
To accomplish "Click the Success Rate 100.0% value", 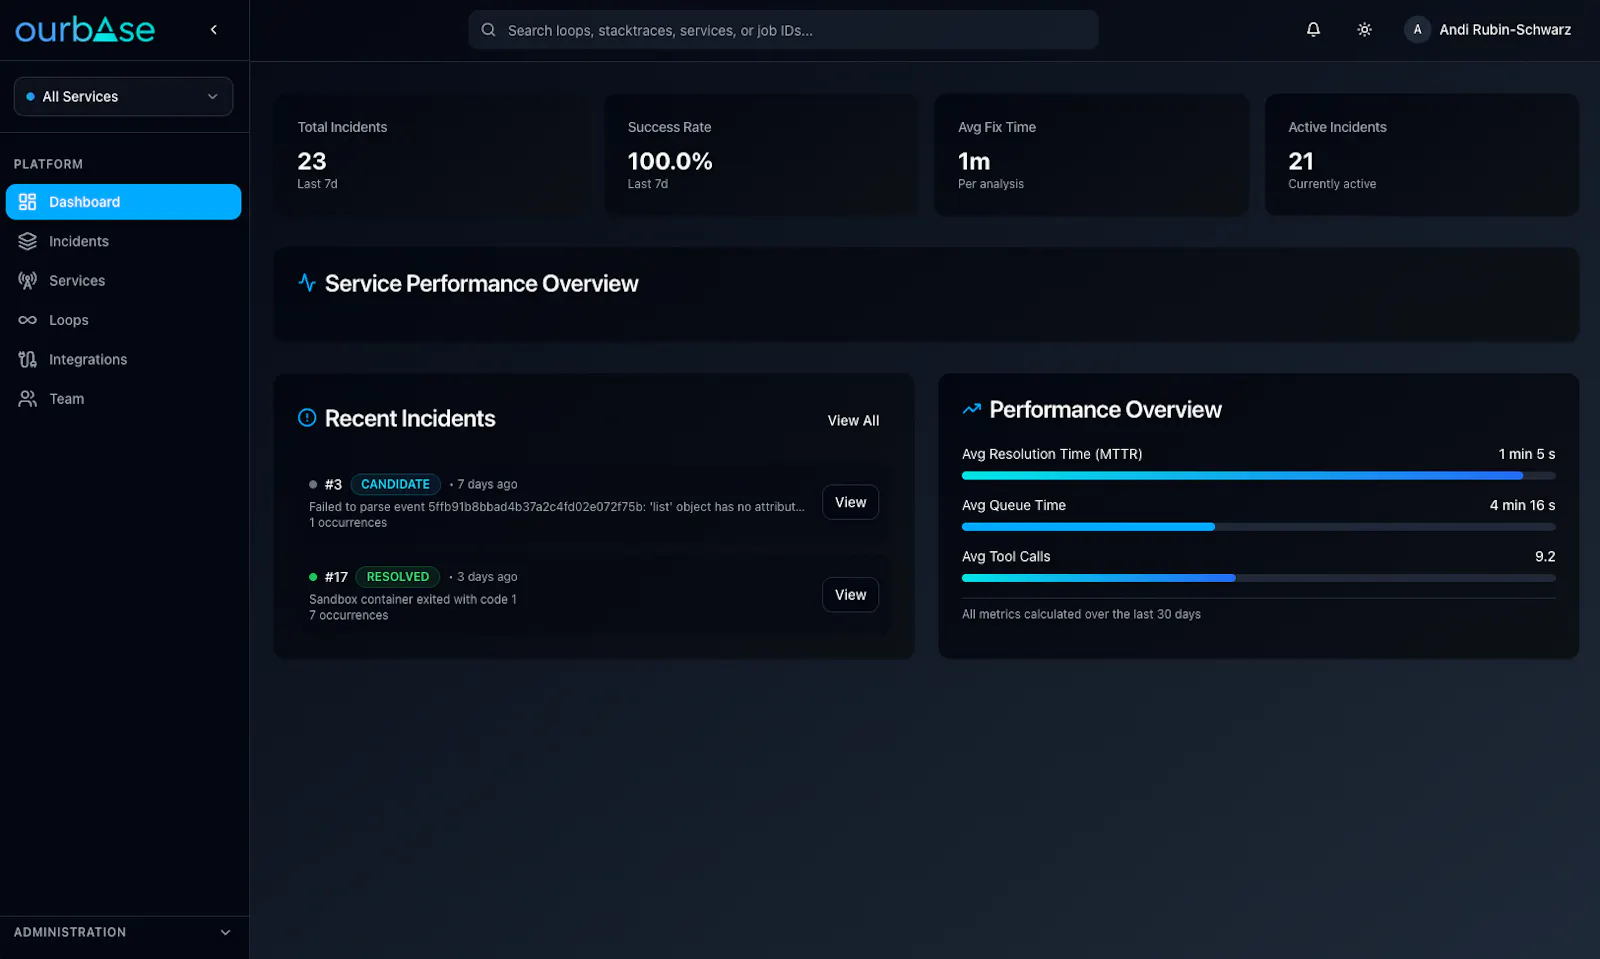I will pos(670,161).
